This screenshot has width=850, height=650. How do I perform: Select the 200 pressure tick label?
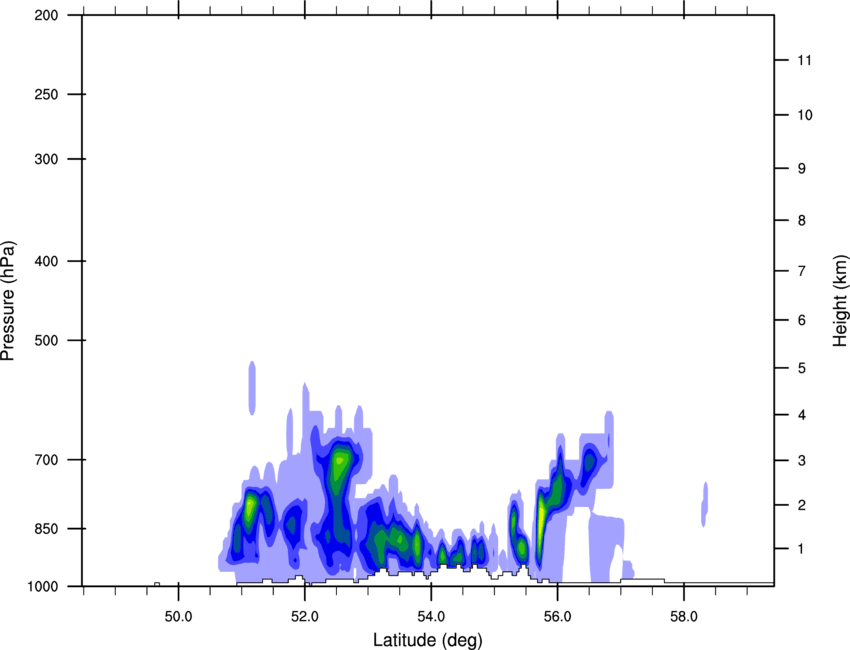click(x=46, y=15)
